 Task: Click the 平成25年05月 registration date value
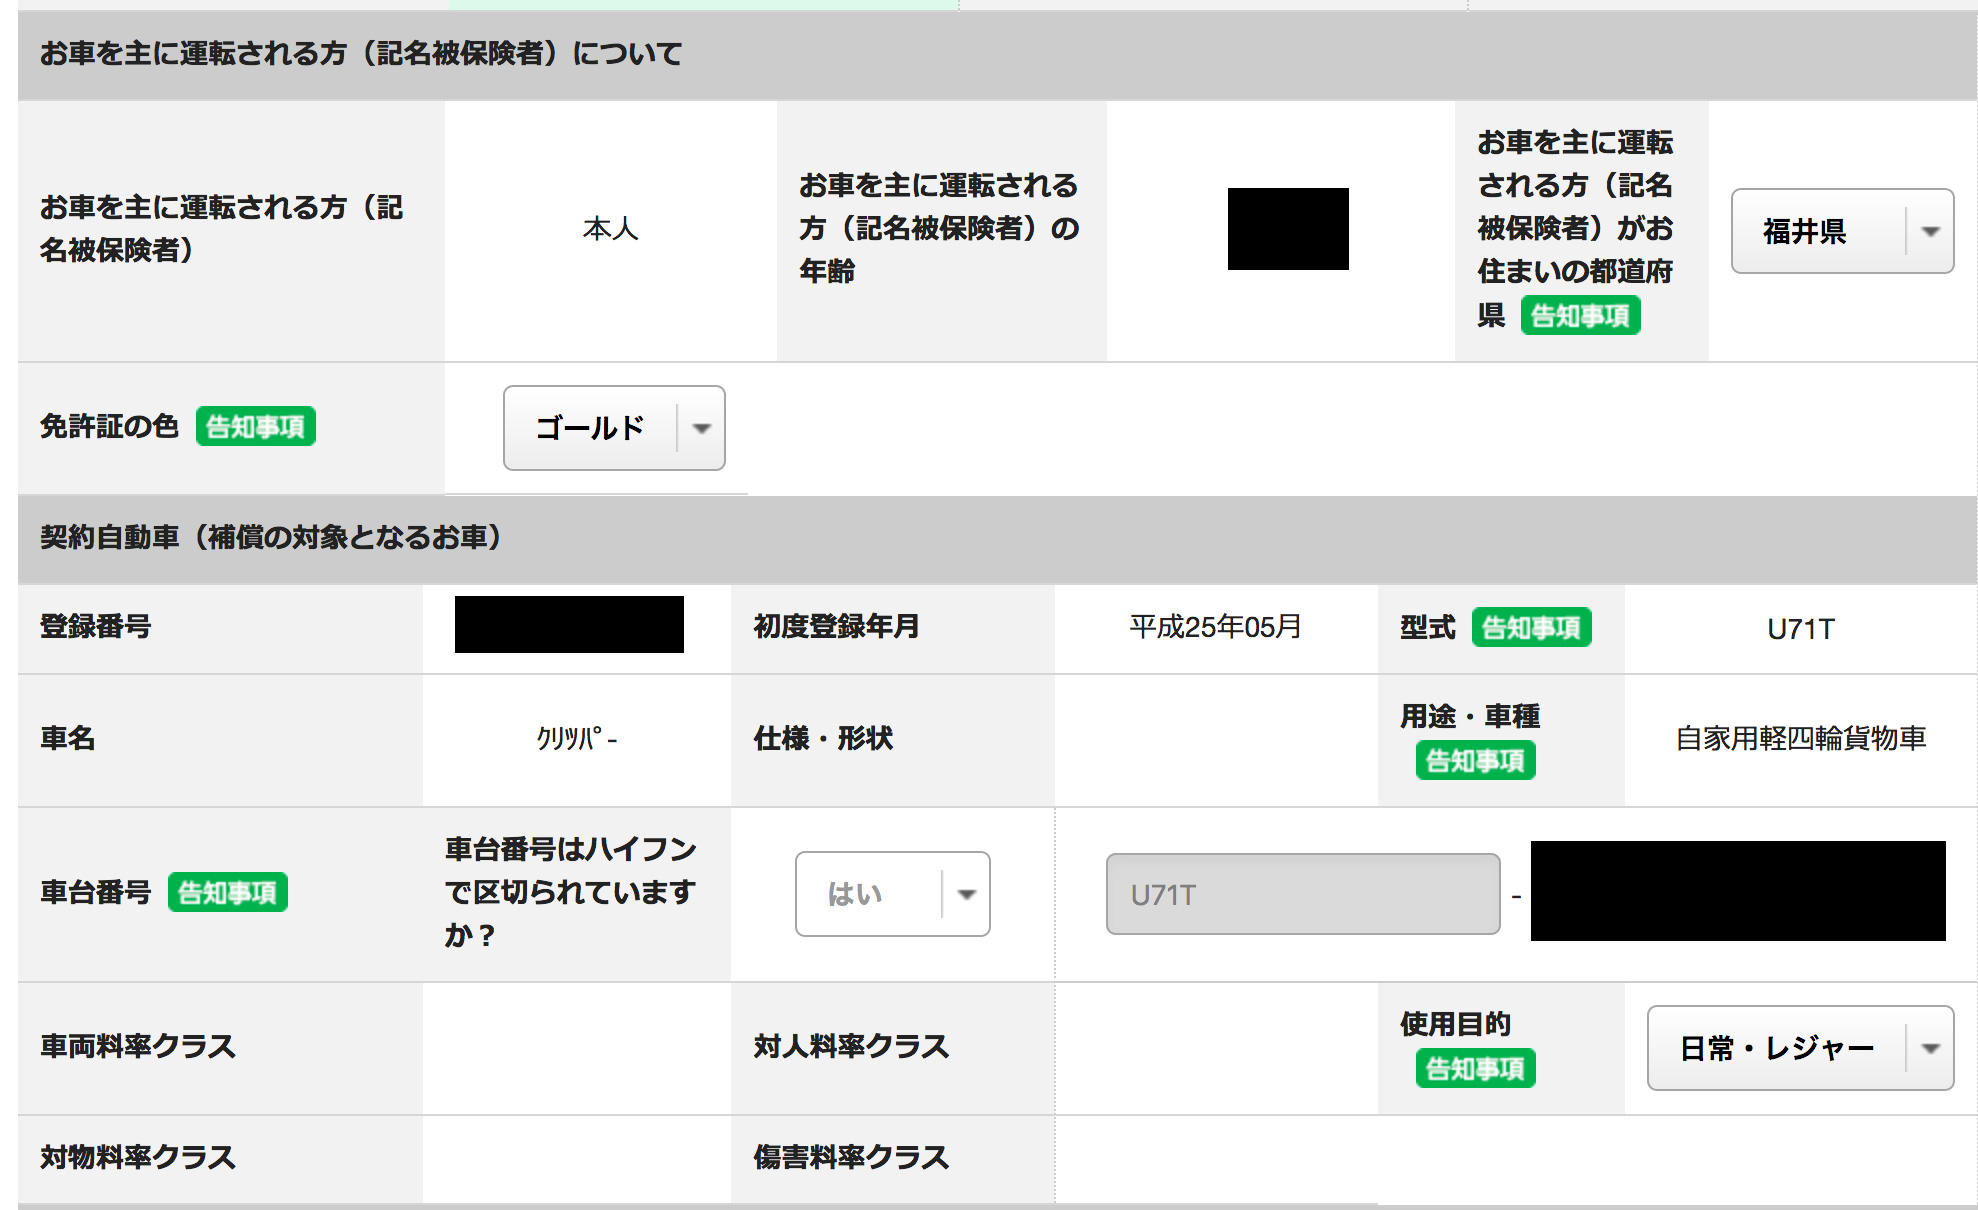(1215, 627)
